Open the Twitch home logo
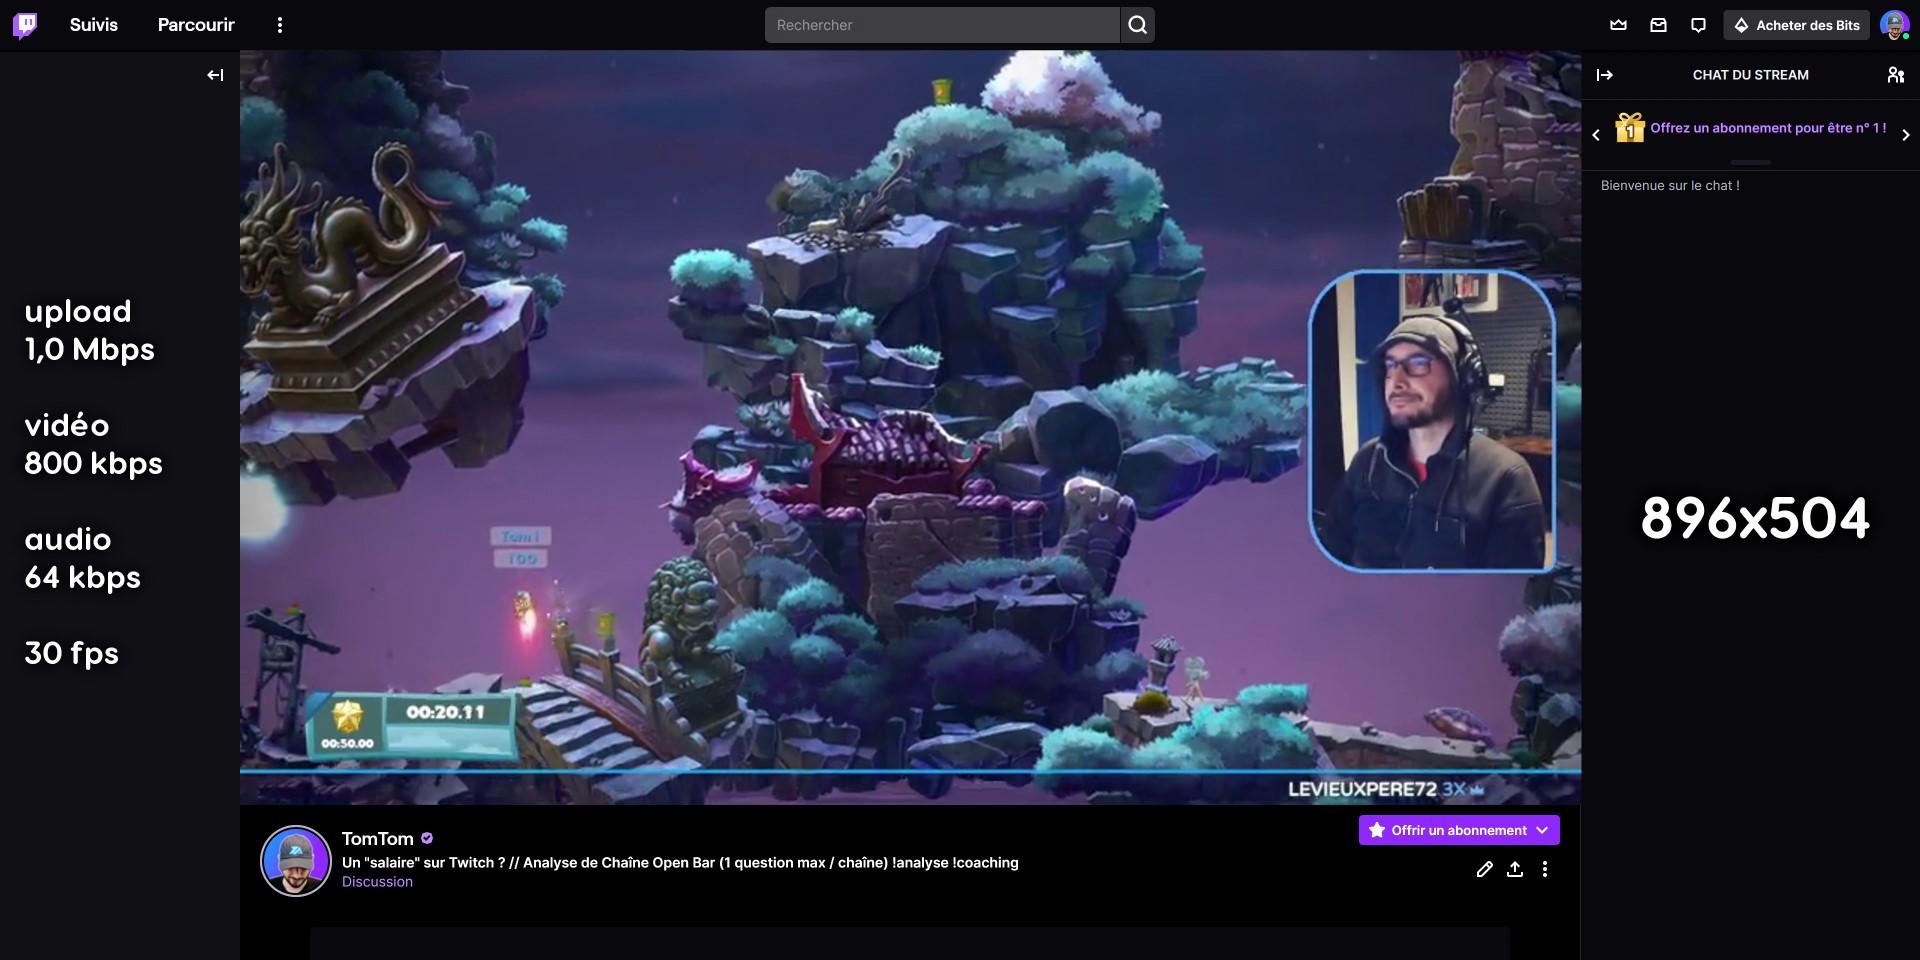Viewport: 1920px width, 960px height. click(25, 25)
